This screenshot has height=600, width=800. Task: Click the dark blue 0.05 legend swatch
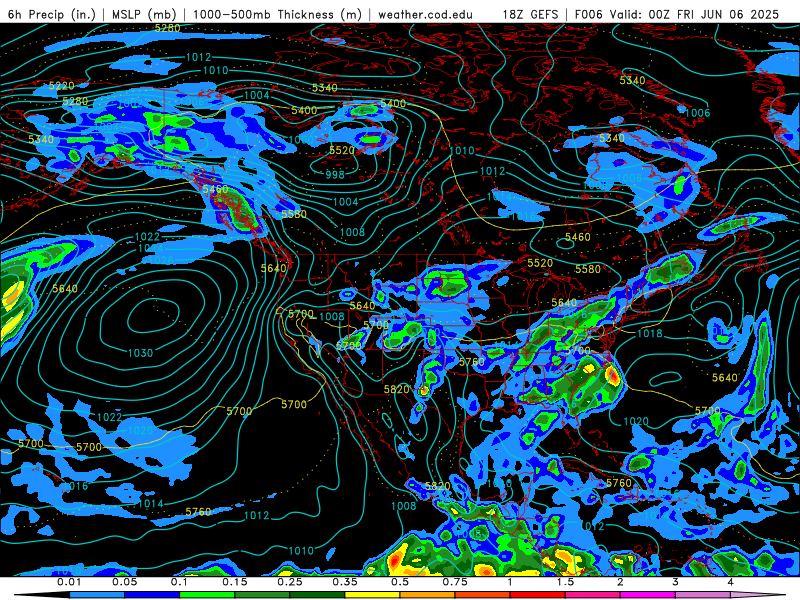click(152, 595)
